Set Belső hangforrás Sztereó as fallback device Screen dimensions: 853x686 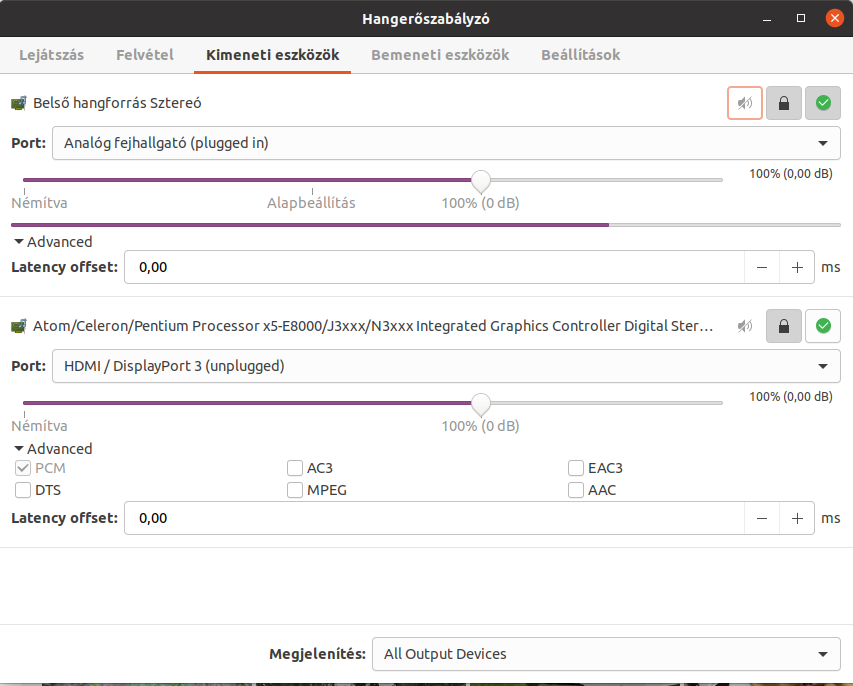(823, 103)
